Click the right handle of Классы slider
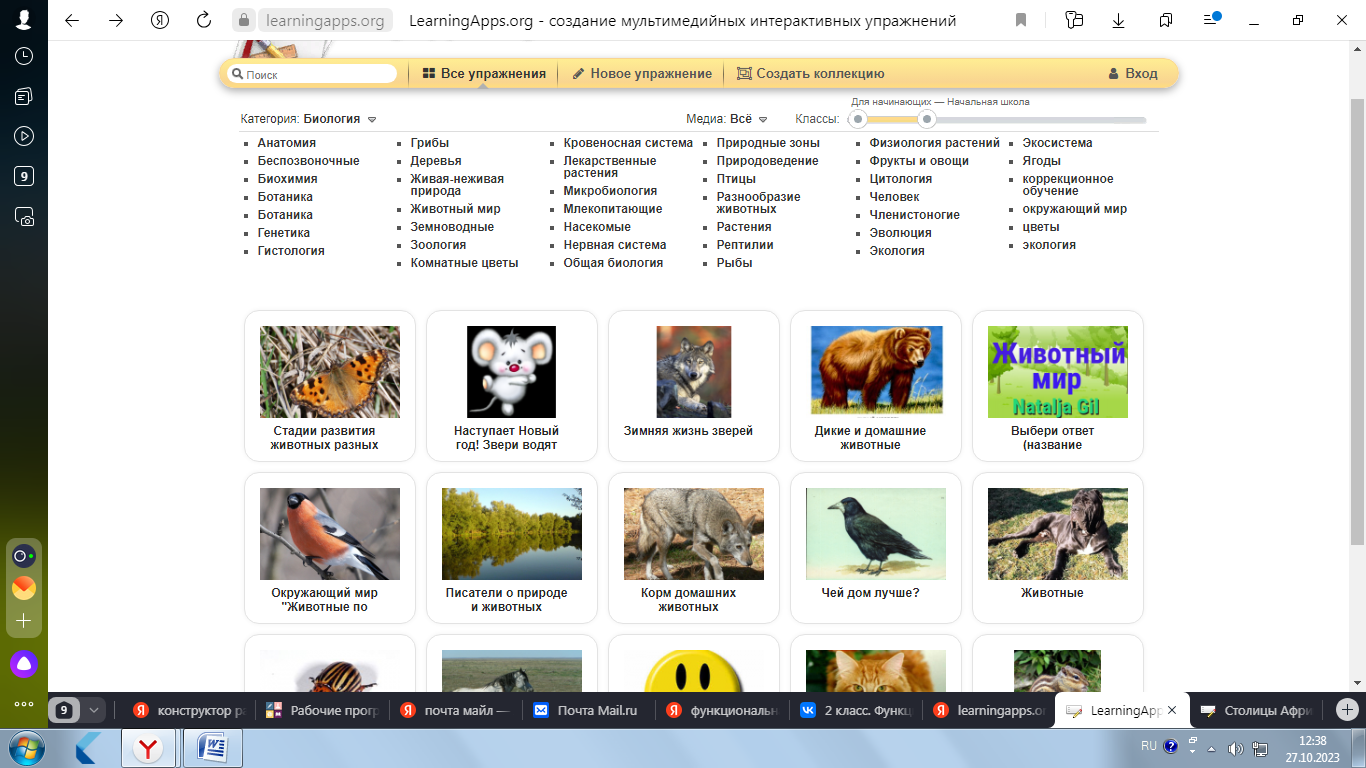This screenshot has width=1366, height=768. [927, 120]
